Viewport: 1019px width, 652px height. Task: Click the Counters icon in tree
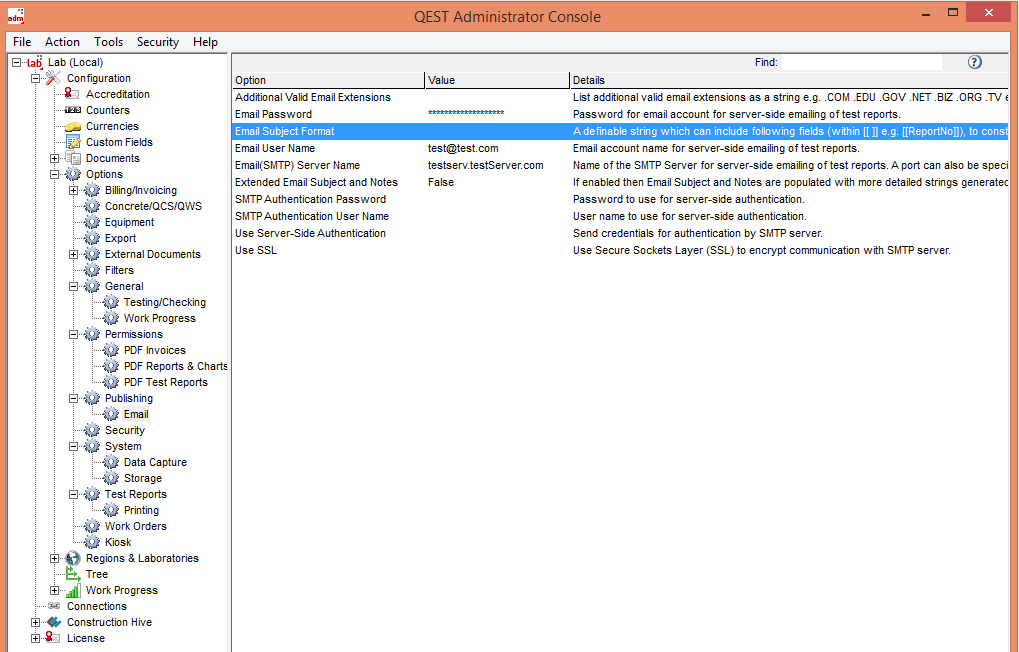click(73, 110)
